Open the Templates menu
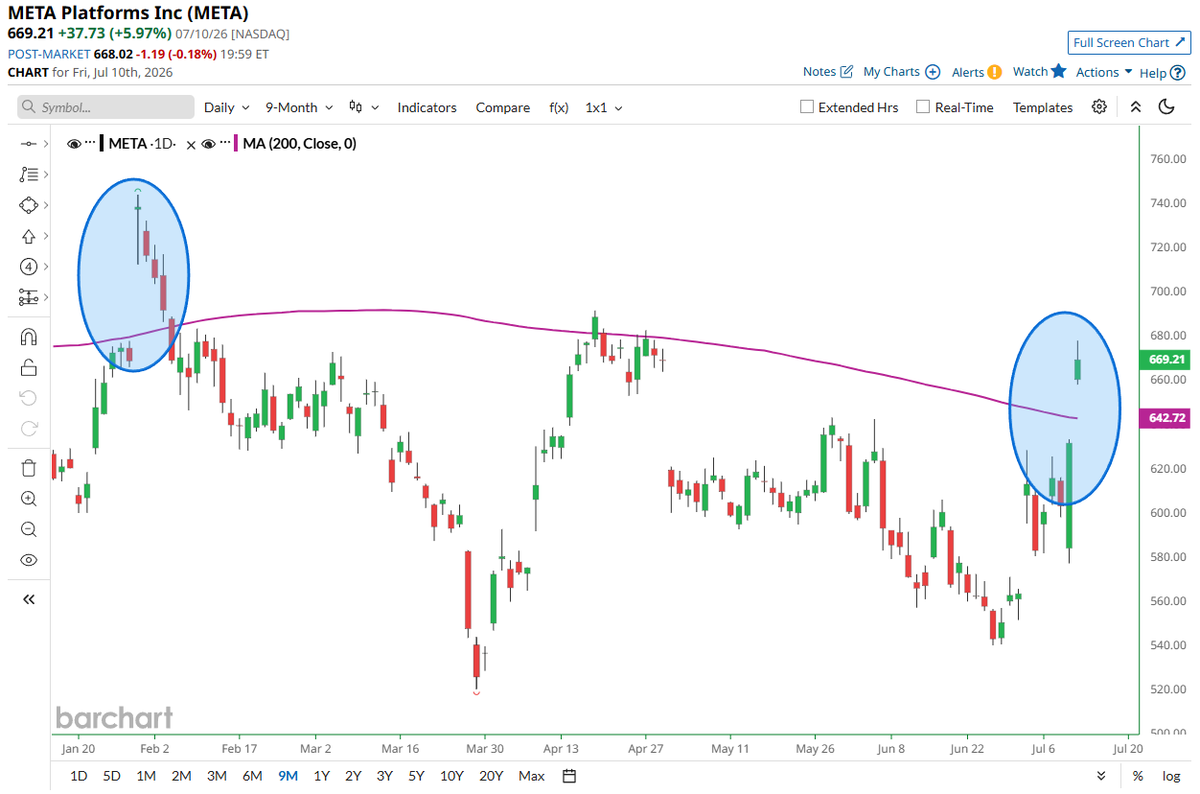Screen dimensions: 1200x794 point(1043,107)
